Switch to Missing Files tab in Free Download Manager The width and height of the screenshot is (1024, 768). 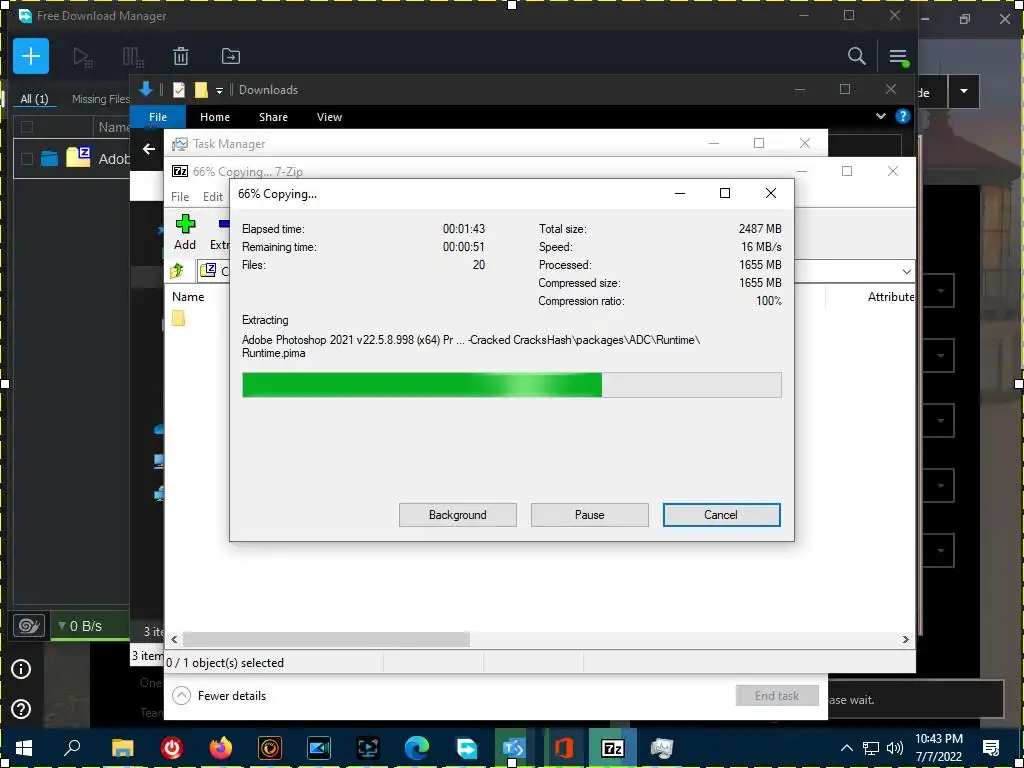click(x=101, y=99)
